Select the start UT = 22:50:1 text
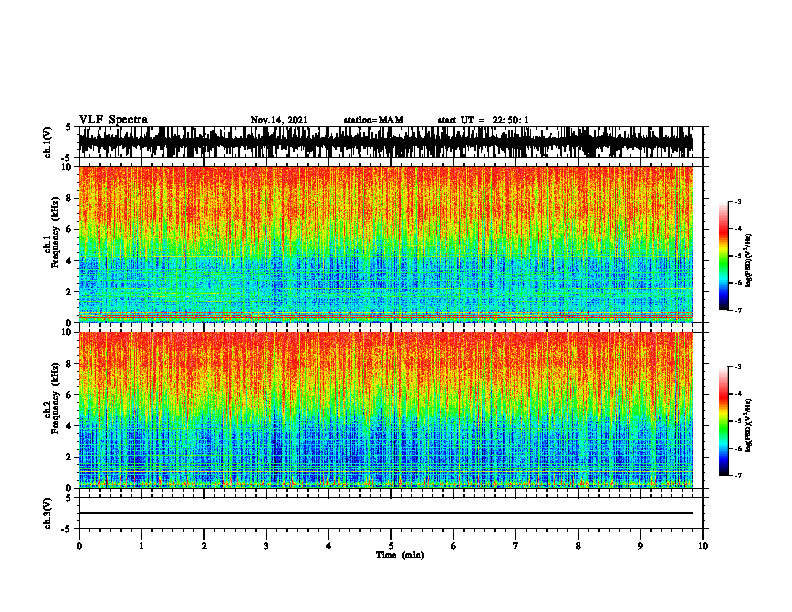This screenshot has height=612, width=792. pyautogui.click(x=483, y=120)
